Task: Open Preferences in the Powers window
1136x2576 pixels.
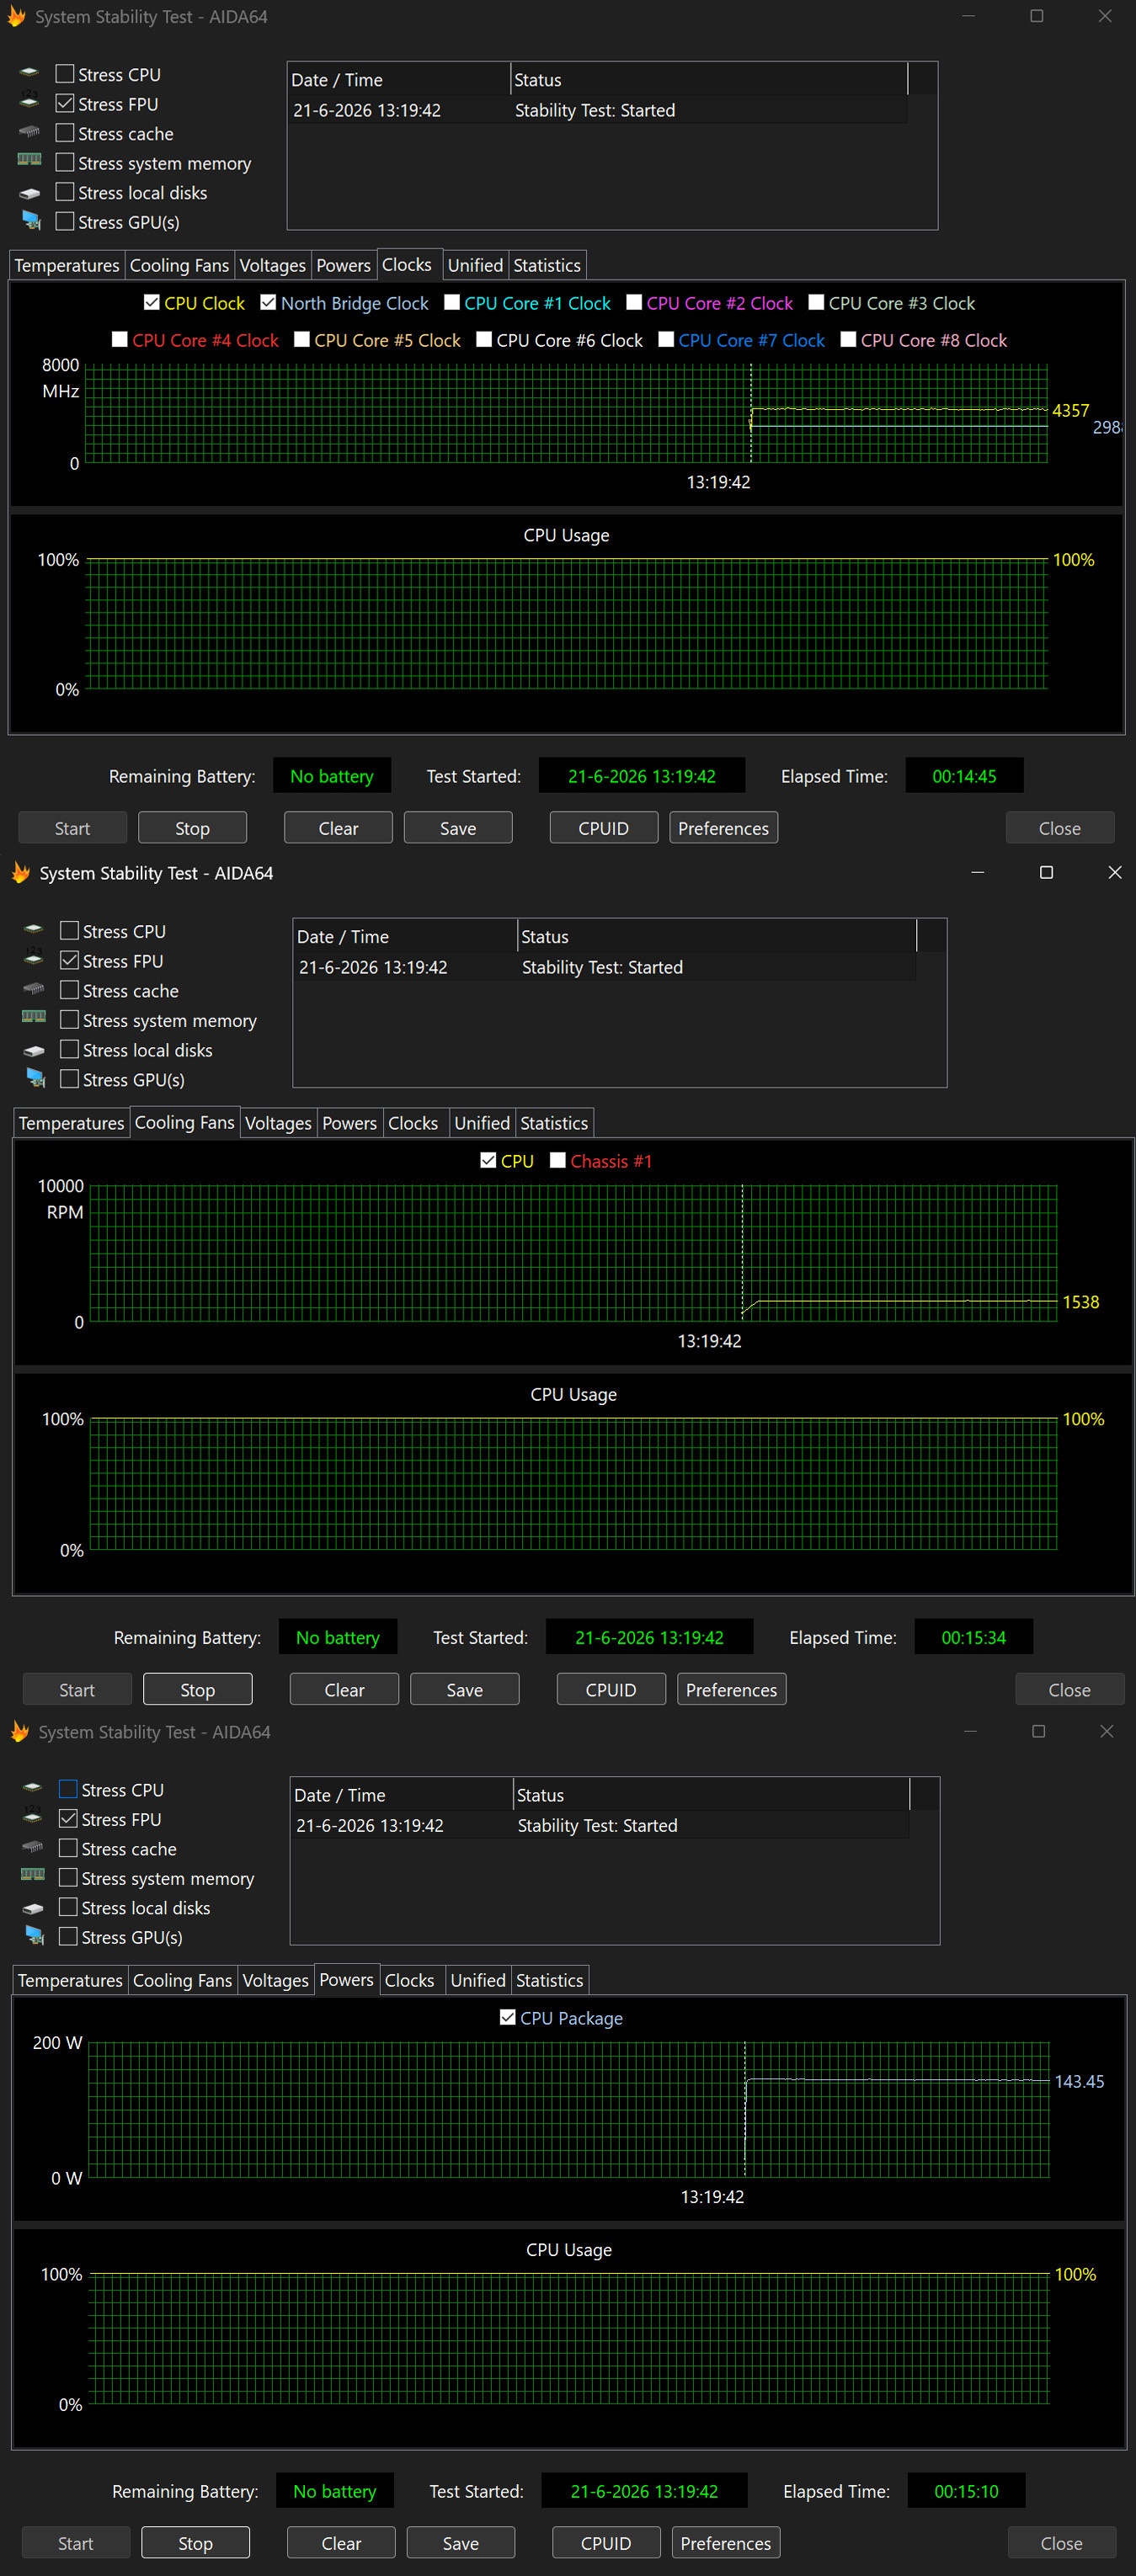Action: (726, 2543)
